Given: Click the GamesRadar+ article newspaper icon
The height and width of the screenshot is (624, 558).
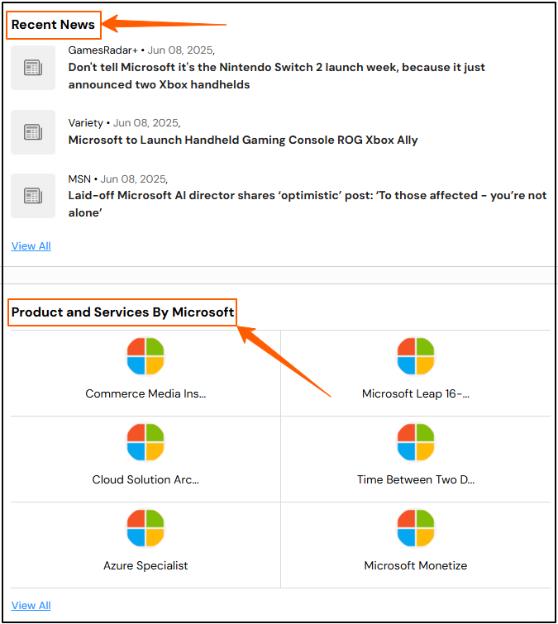Looking at the screenshot, I should tap(33, 68).
